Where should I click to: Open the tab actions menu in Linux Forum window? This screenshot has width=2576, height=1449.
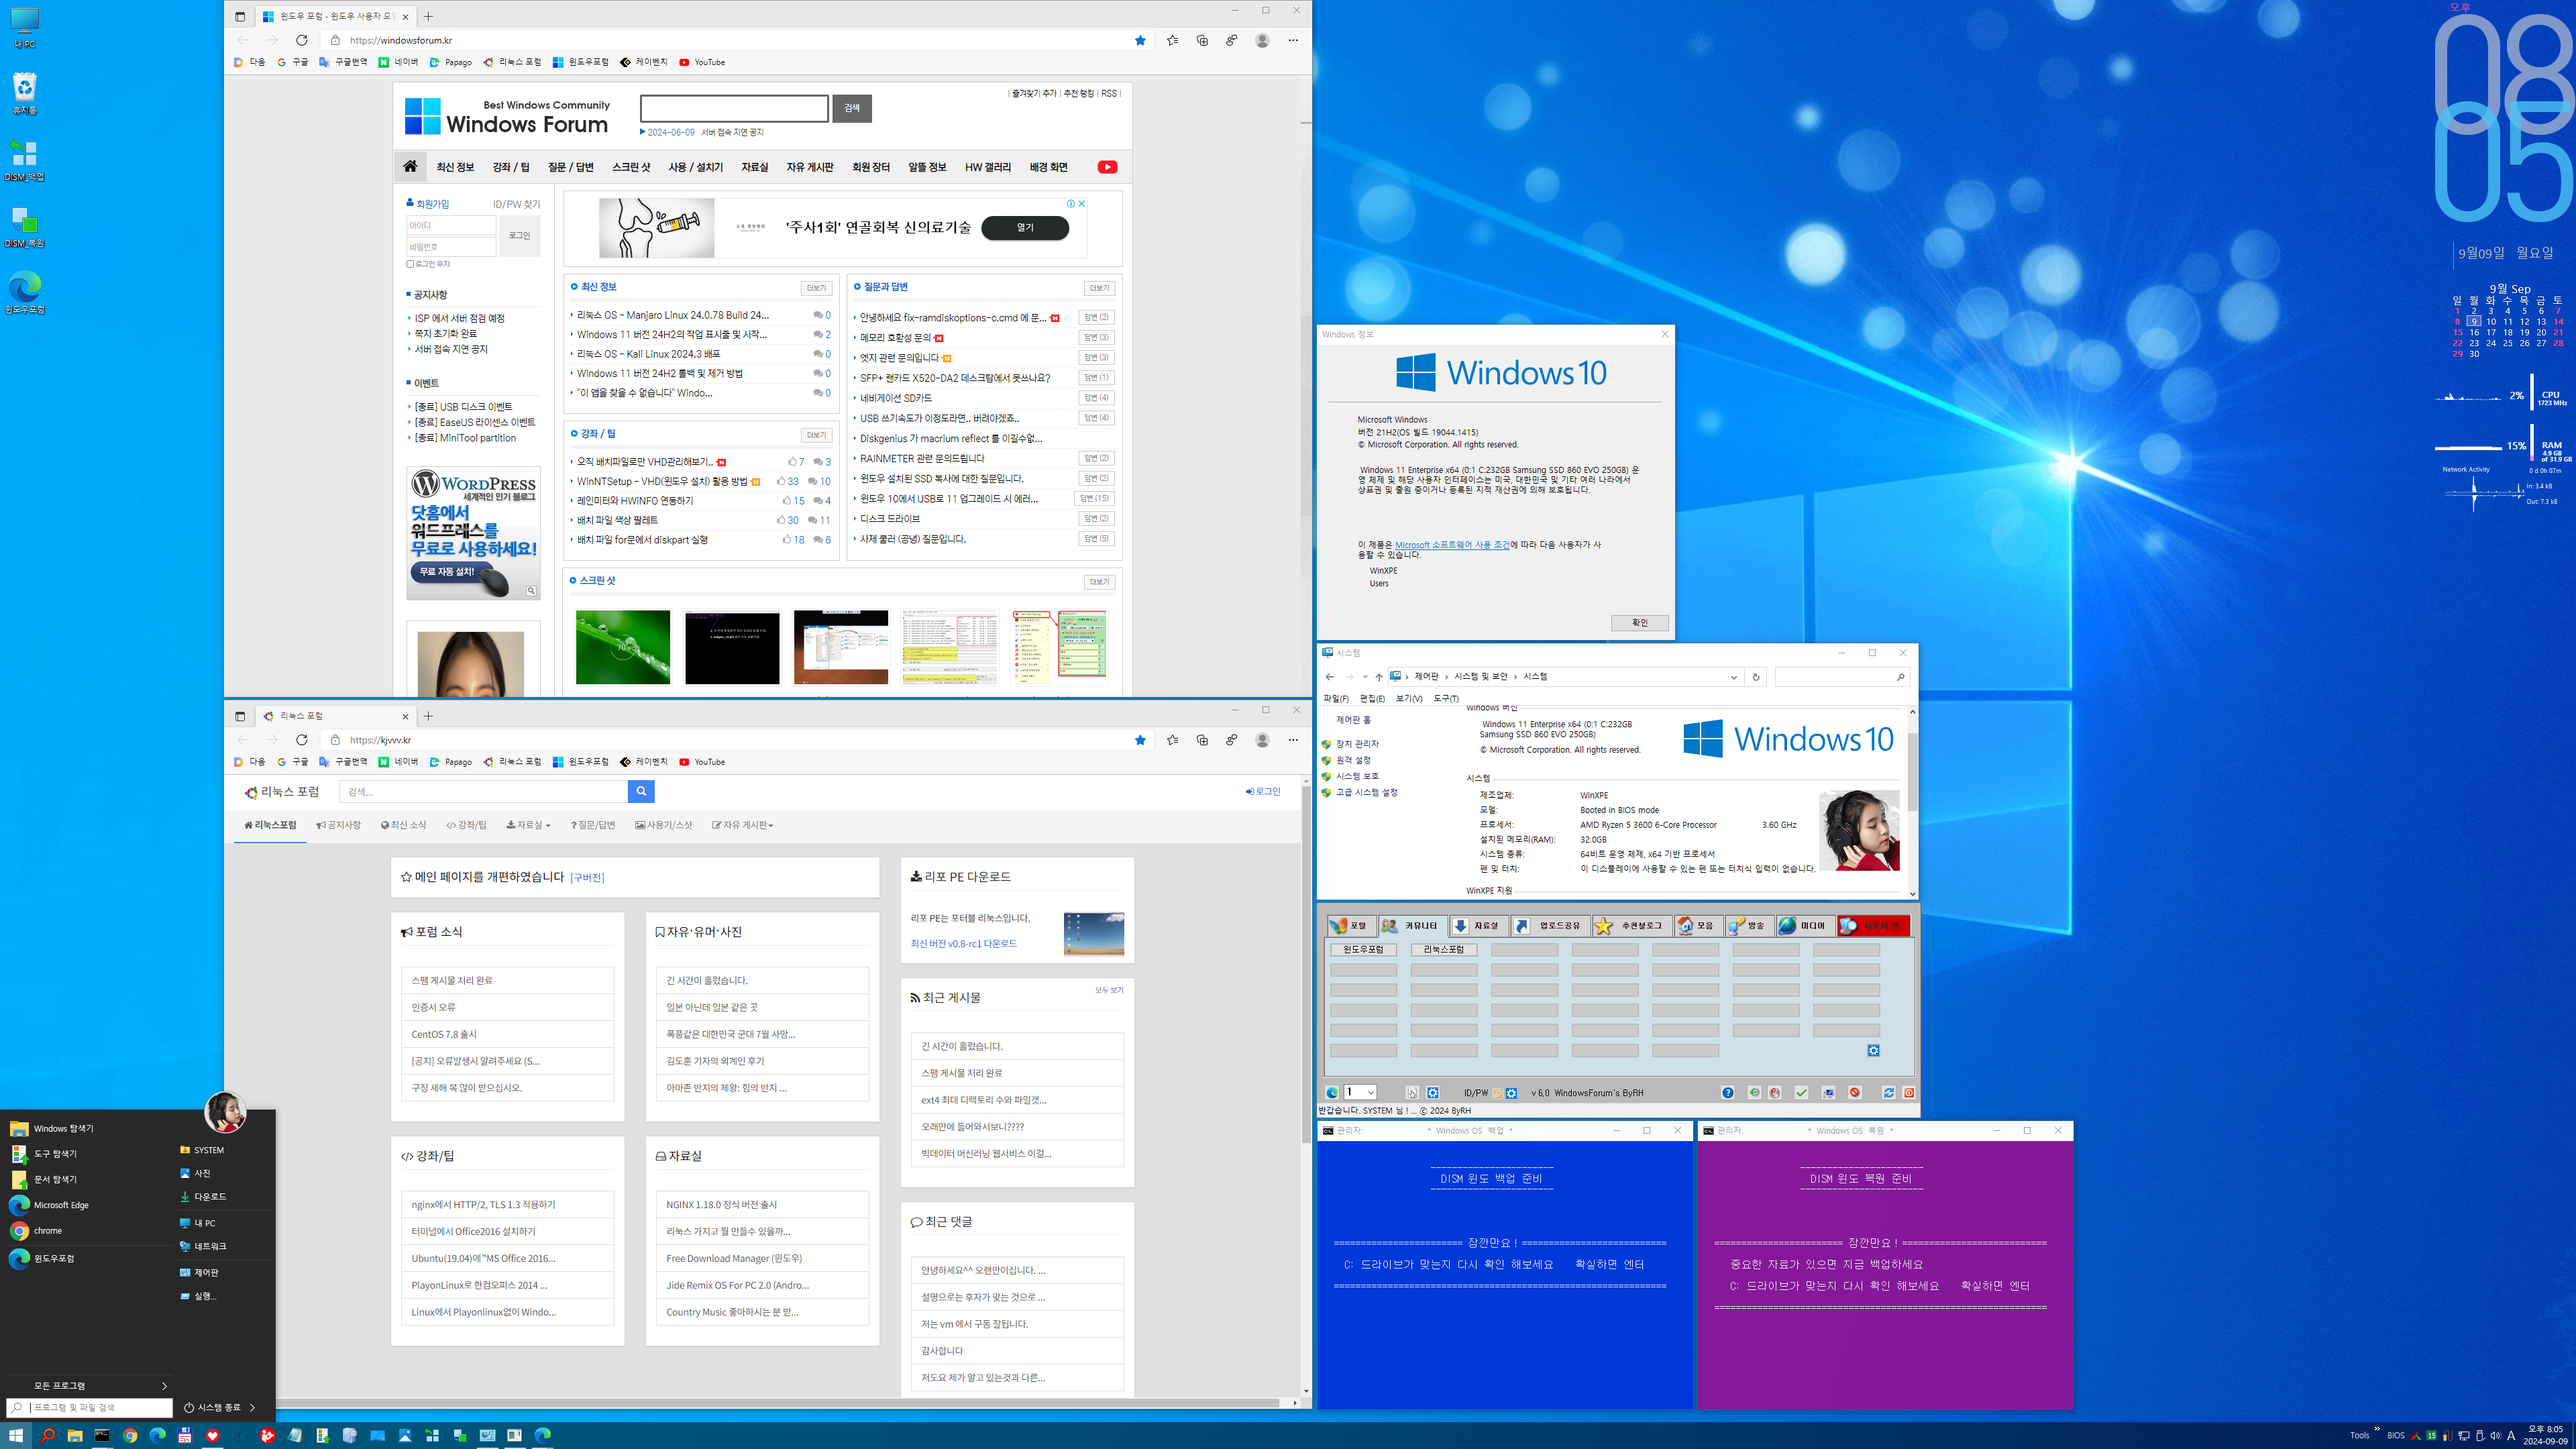[240, 716]
